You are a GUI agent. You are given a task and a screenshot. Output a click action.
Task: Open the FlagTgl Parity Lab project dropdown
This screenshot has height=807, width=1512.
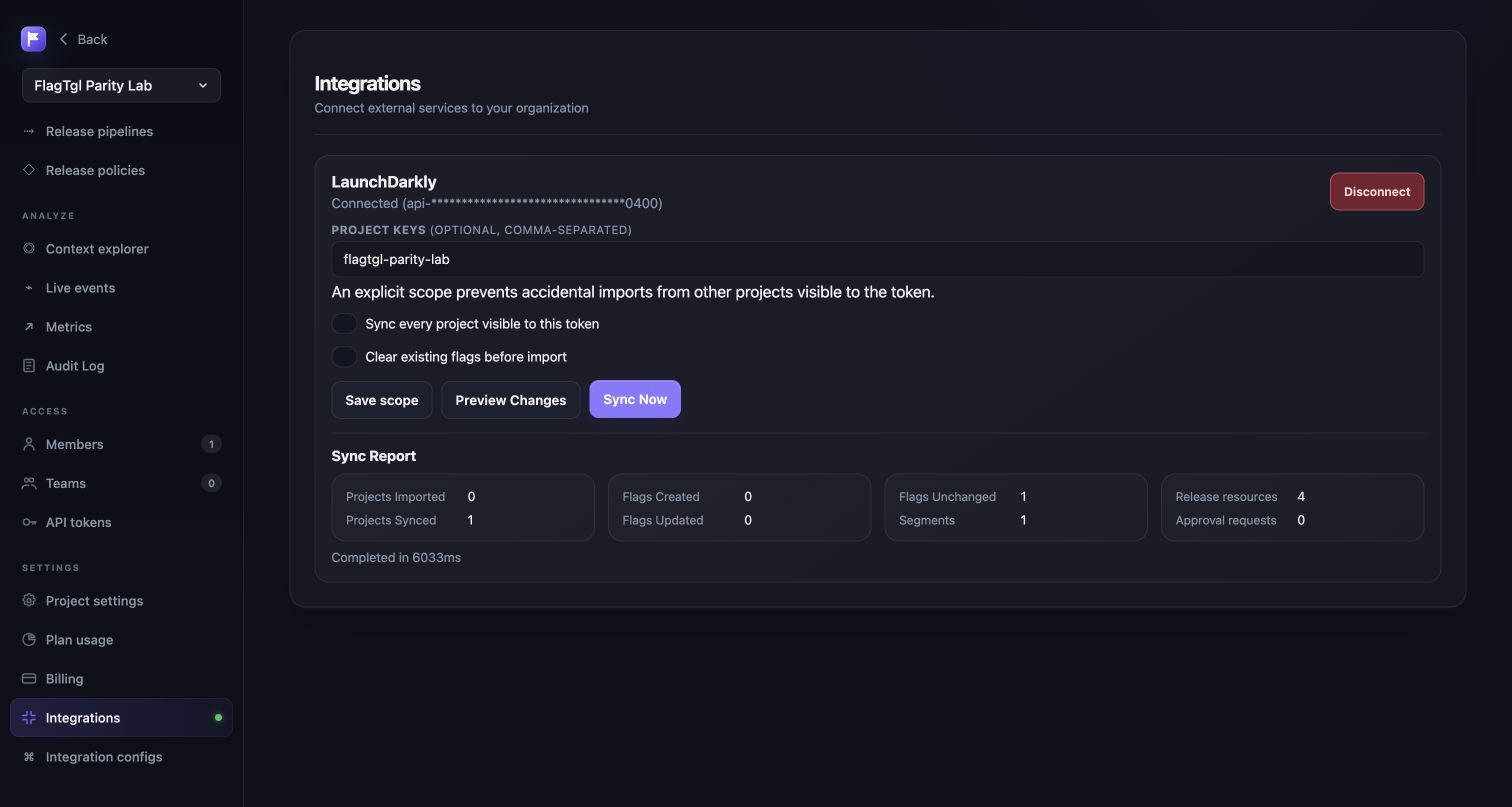point(121,85)
